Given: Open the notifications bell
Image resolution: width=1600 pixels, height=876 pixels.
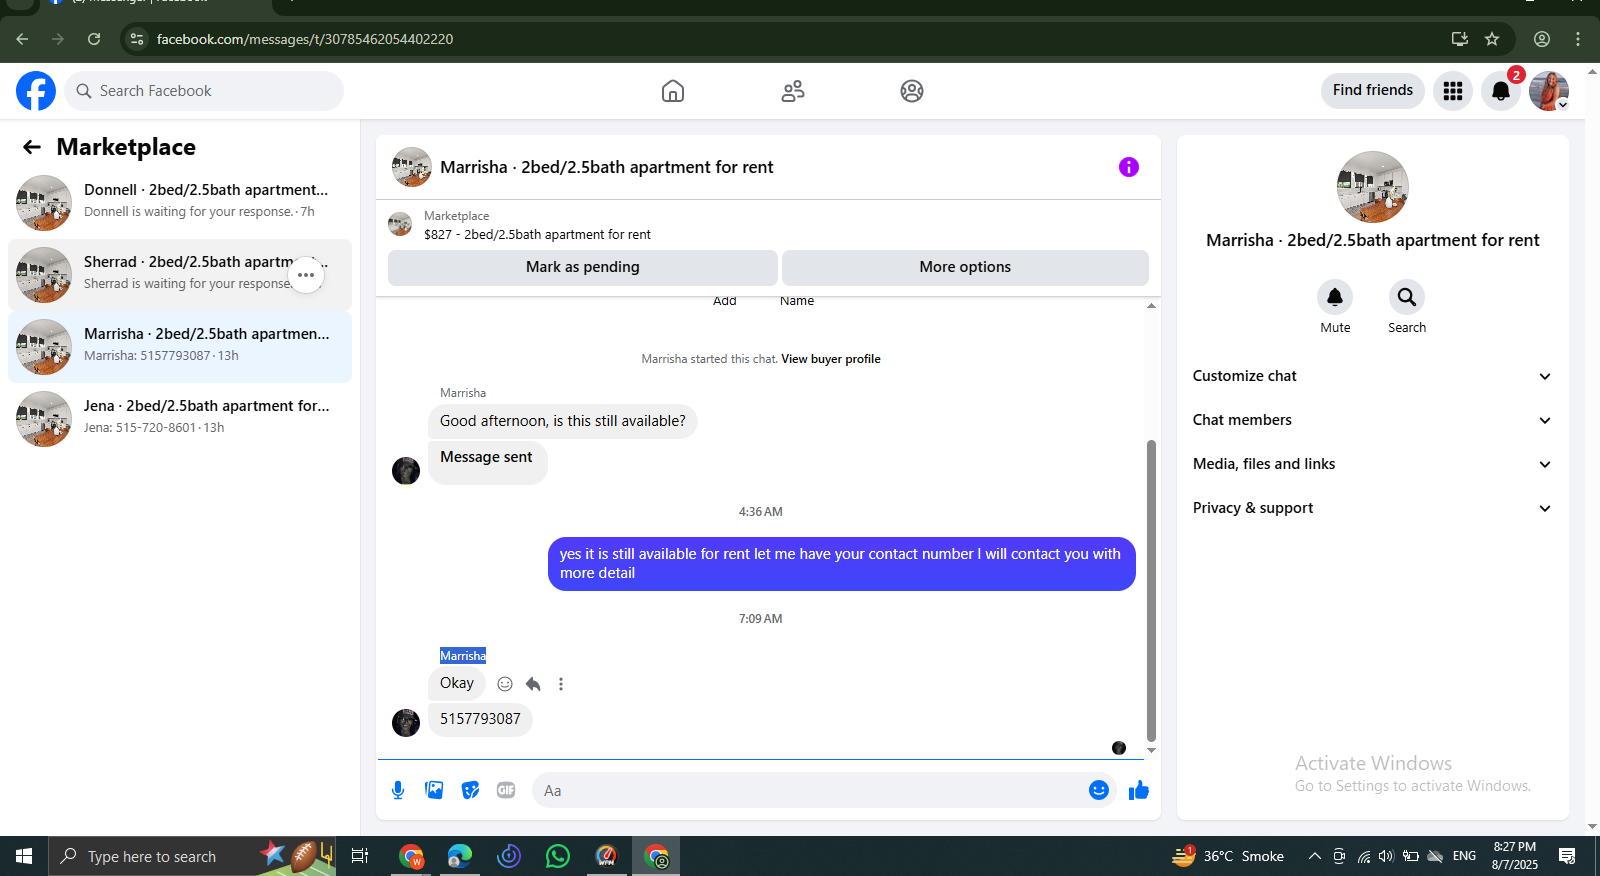Looking at the screenshot, I should (1501, 91).
